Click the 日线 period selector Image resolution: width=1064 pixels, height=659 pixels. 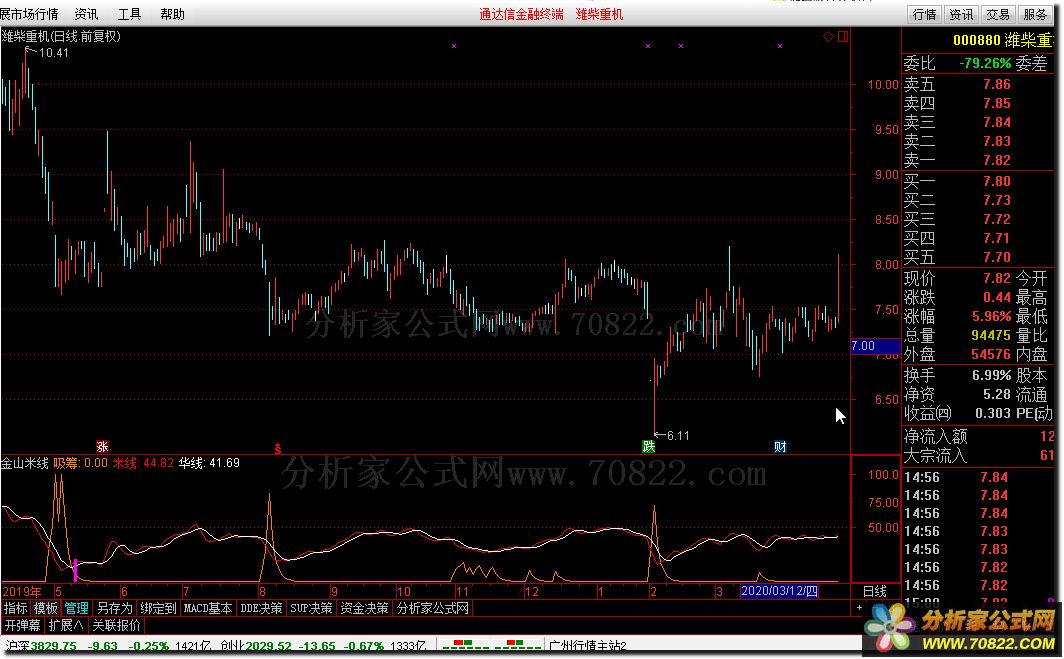pos(875,591)
